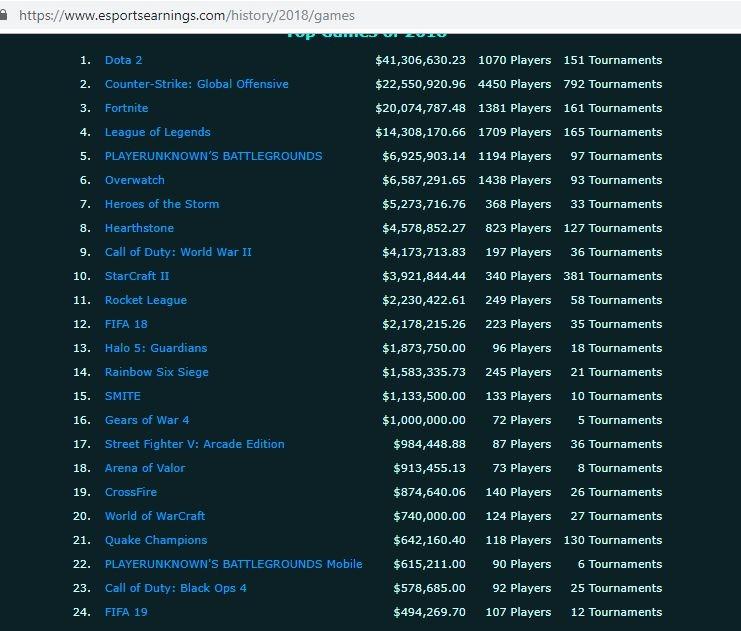Click the $494,269.70 prize amount
741x631 pixels.
point(430,613)
